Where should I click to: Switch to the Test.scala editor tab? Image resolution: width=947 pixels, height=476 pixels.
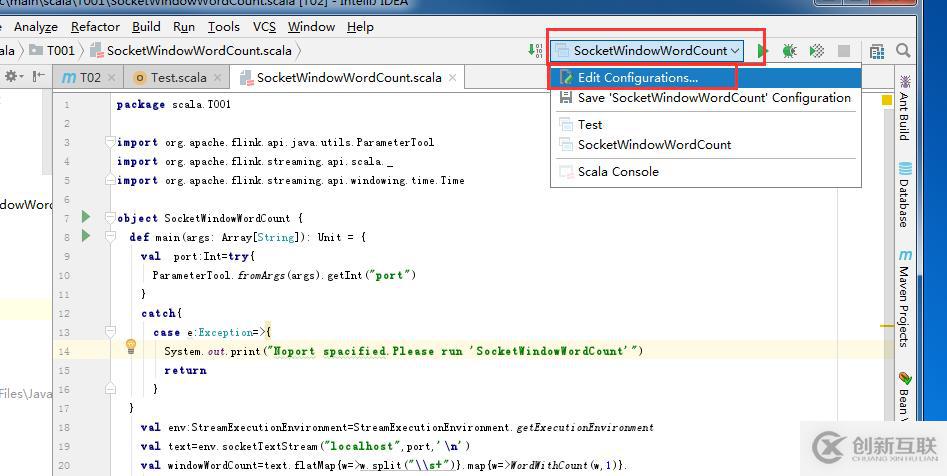[x=176, y=78]
